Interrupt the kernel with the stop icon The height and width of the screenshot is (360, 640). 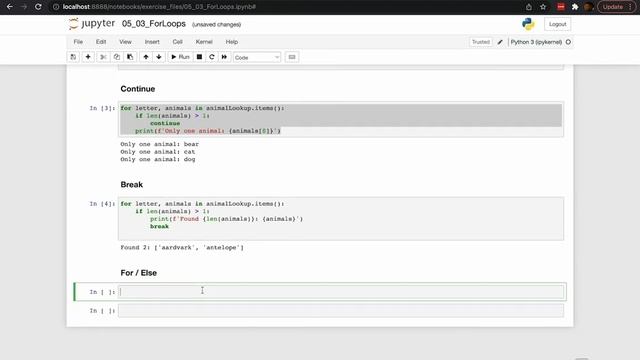coord(199,57)
